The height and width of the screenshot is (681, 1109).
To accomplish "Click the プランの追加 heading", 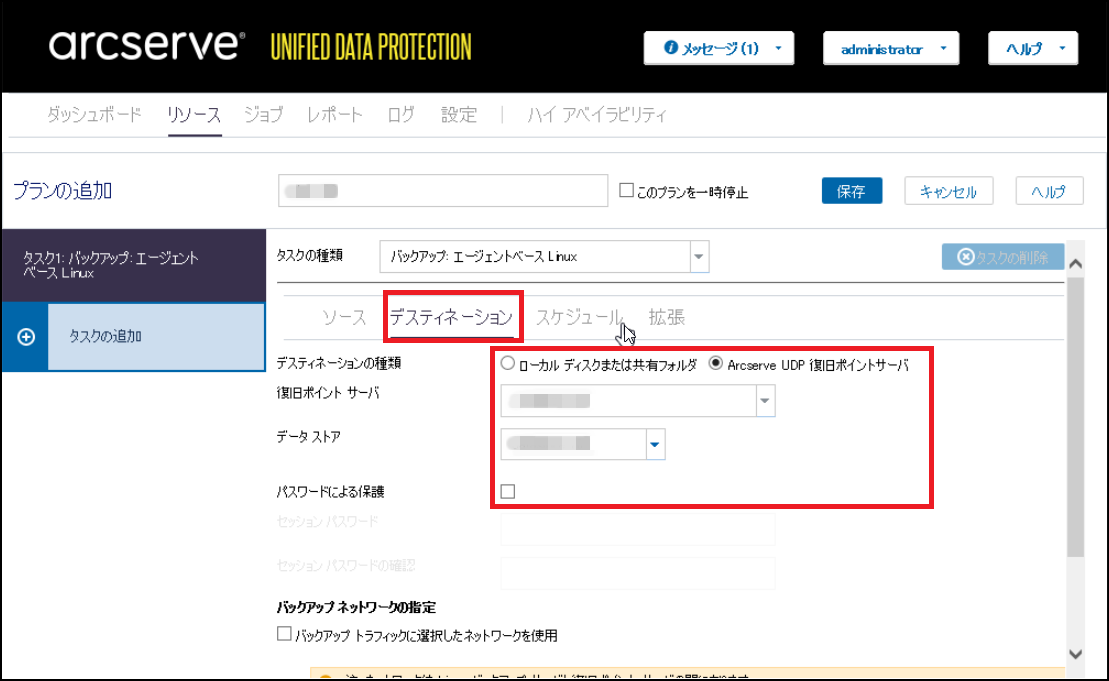I will pos(63,191).
